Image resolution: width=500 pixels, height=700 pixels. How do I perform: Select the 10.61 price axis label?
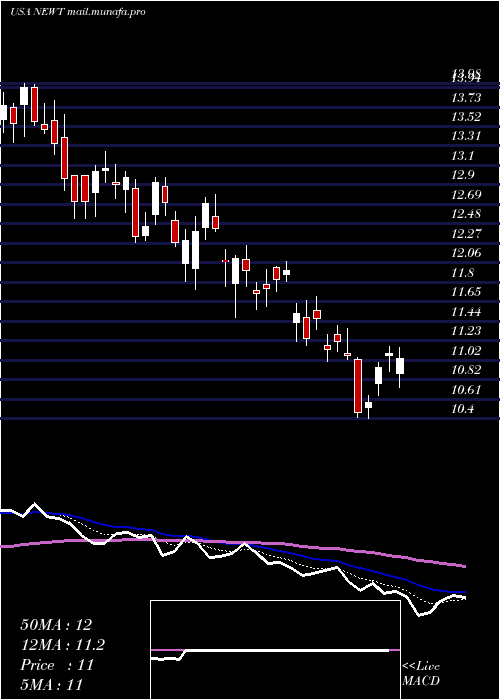pos(467,389)
